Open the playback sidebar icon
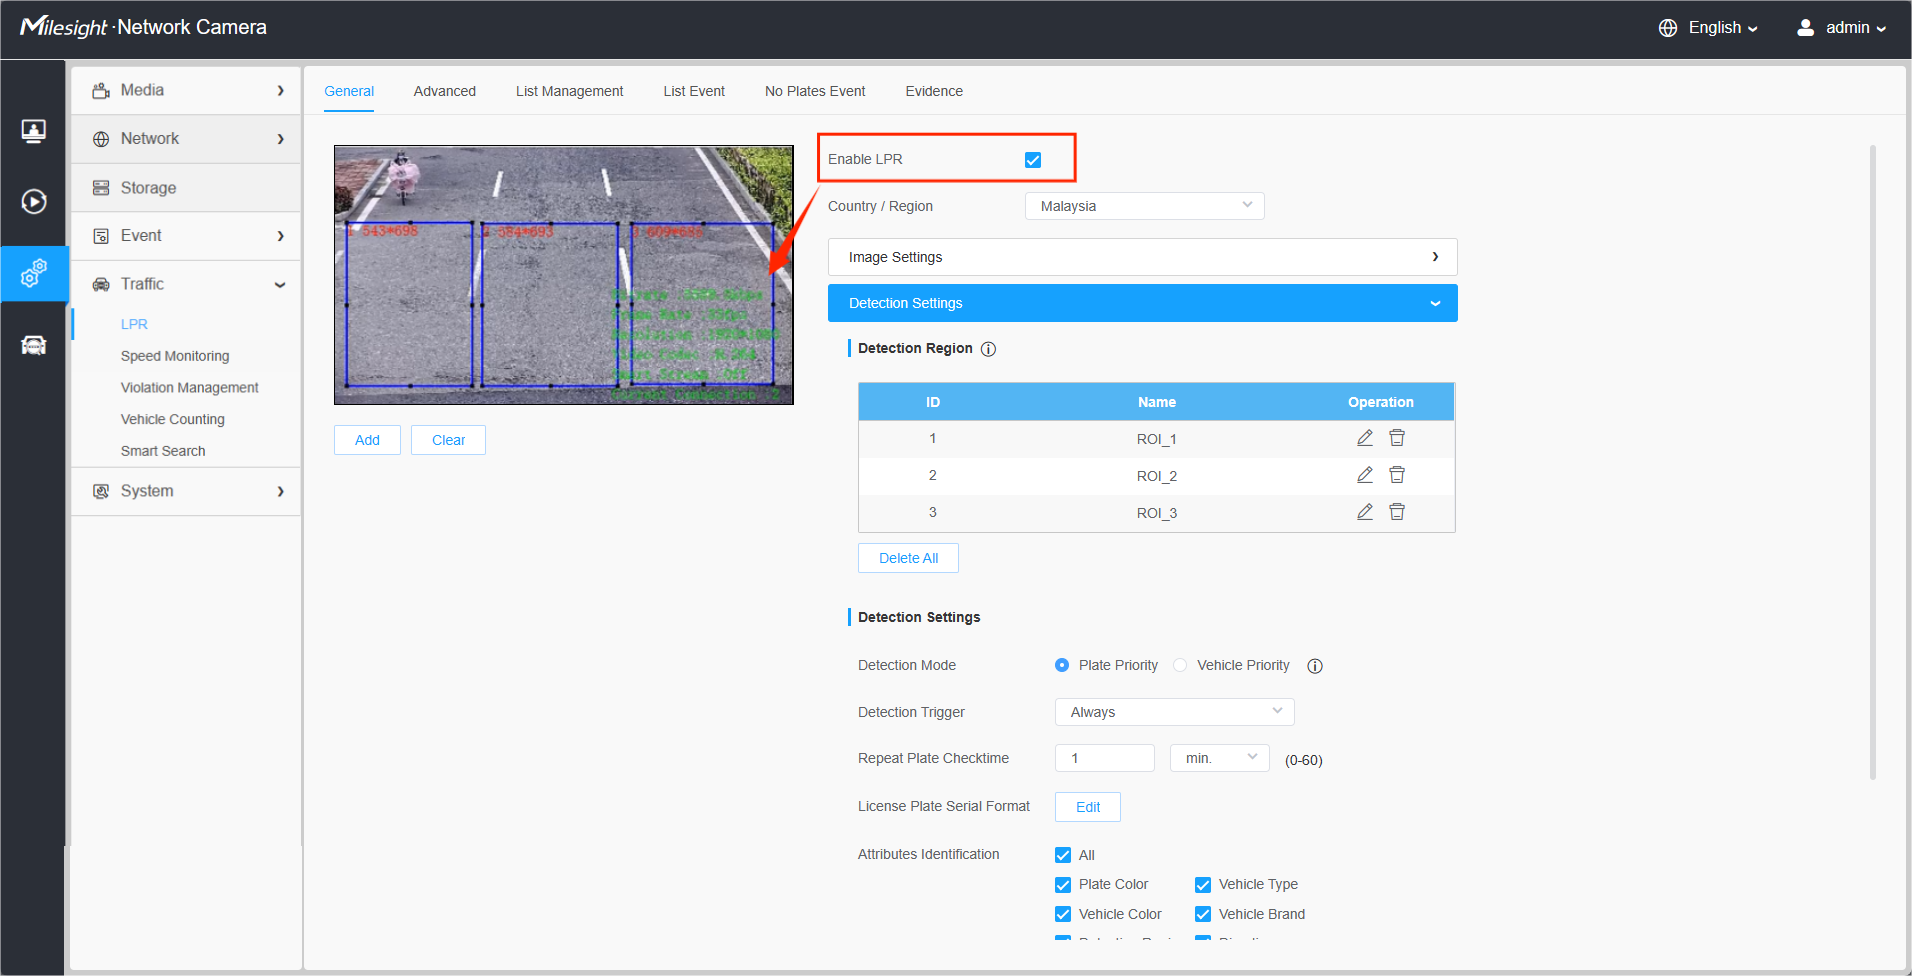Viewport: 1912px width, 976px height. tap(34, 202)
